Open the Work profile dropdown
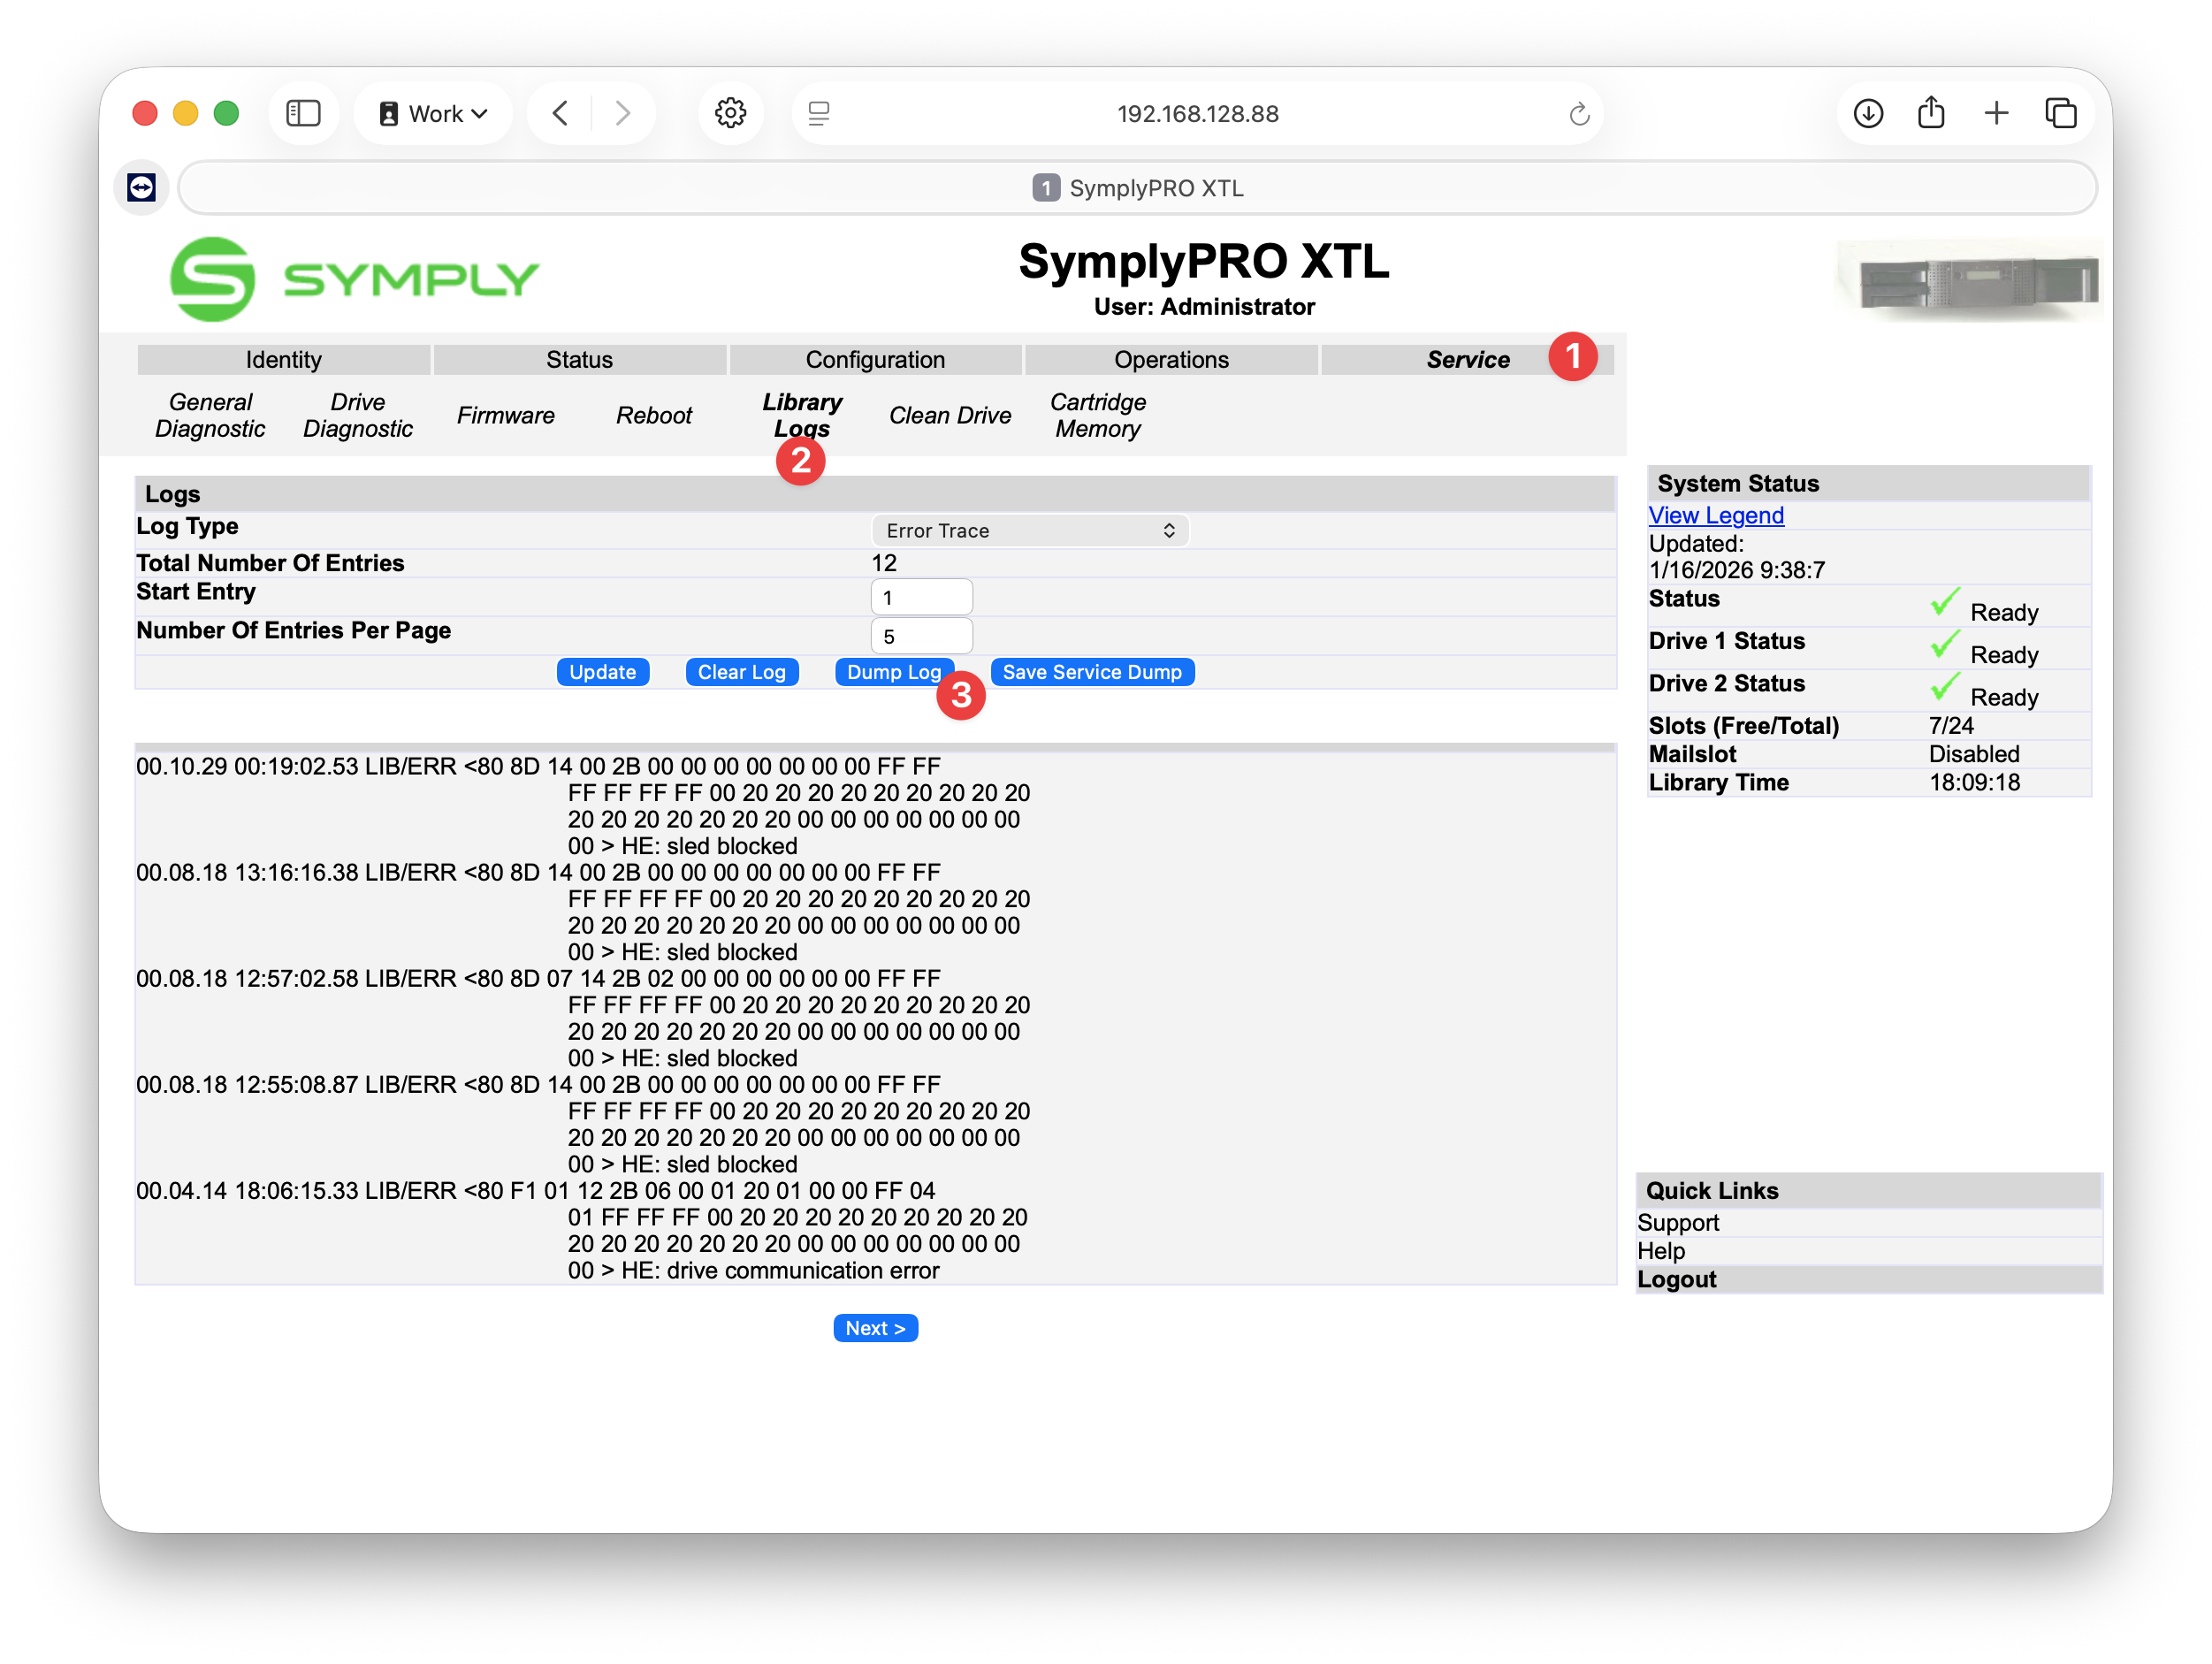The height and width of the screenshot is (1664, 2212). [433, 113]
